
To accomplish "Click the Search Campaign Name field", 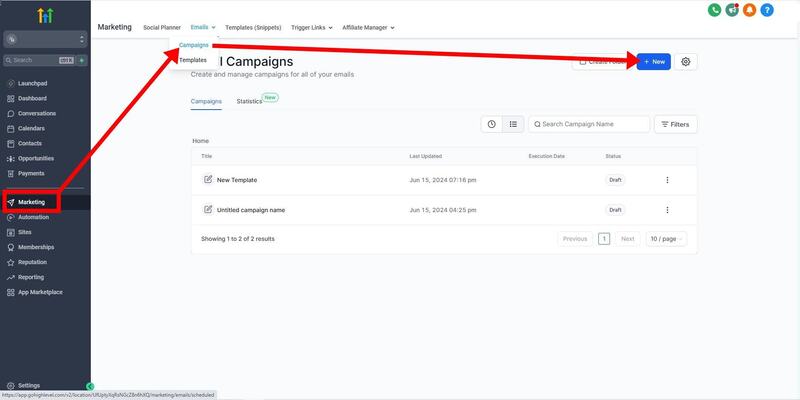I will coord(589,124).
